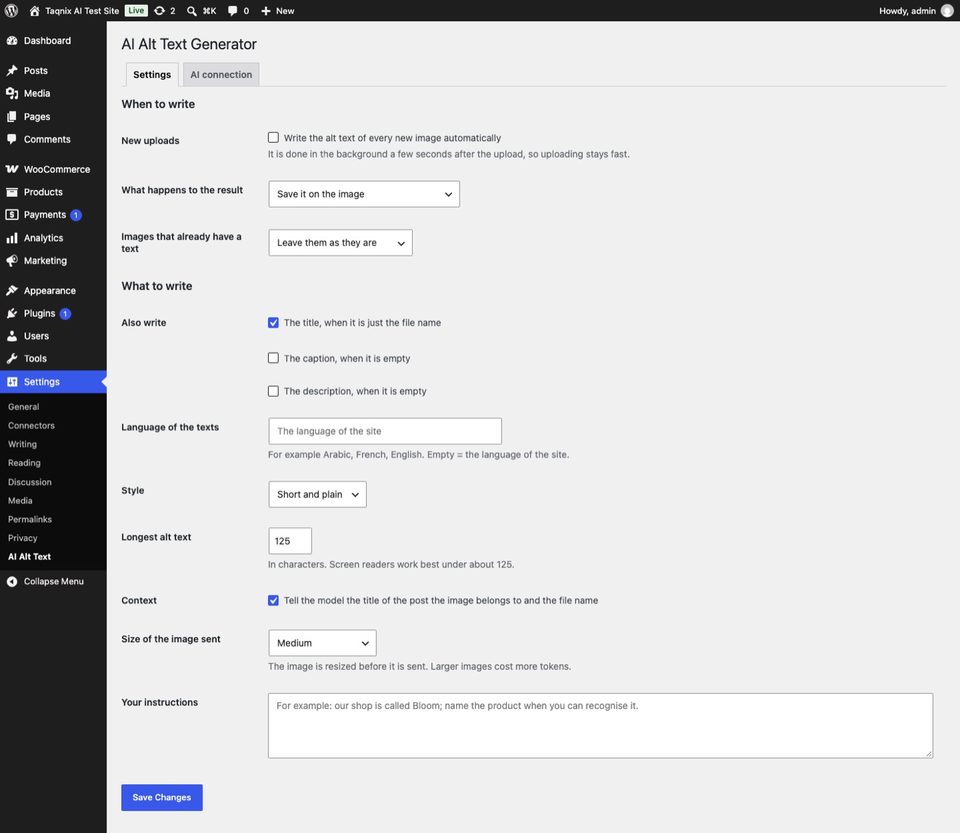
Task: Open the updates icon showing 2
Action: (159, 10)
